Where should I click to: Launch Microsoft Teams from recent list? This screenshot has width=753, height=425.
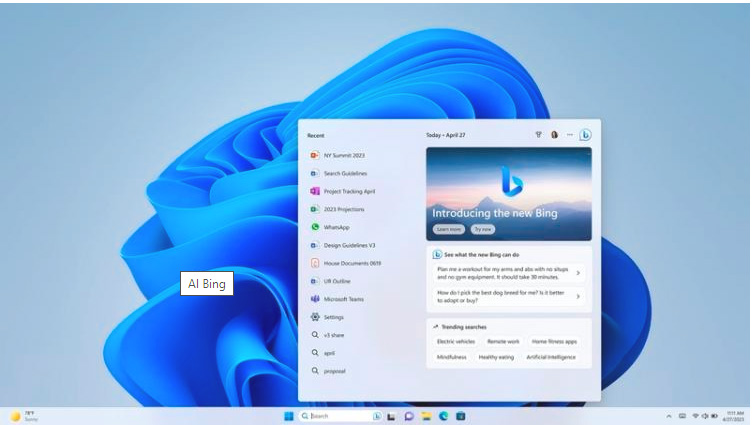coord(315,299)
